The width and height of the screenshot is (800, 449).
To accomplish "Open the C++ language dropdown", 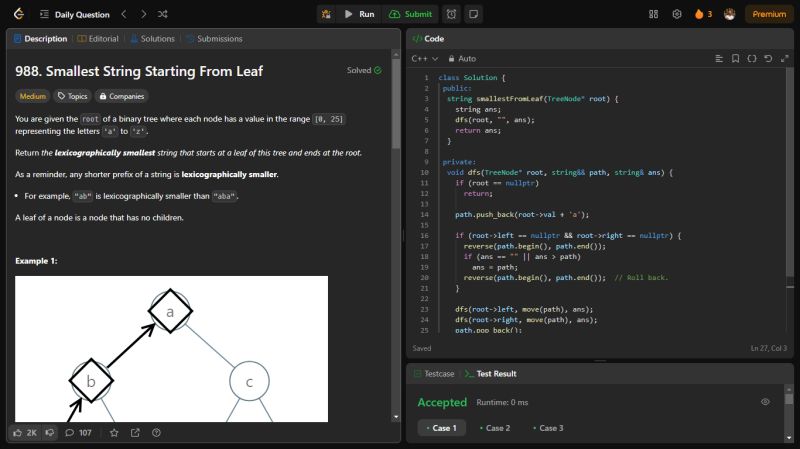I will pos(425,59).
